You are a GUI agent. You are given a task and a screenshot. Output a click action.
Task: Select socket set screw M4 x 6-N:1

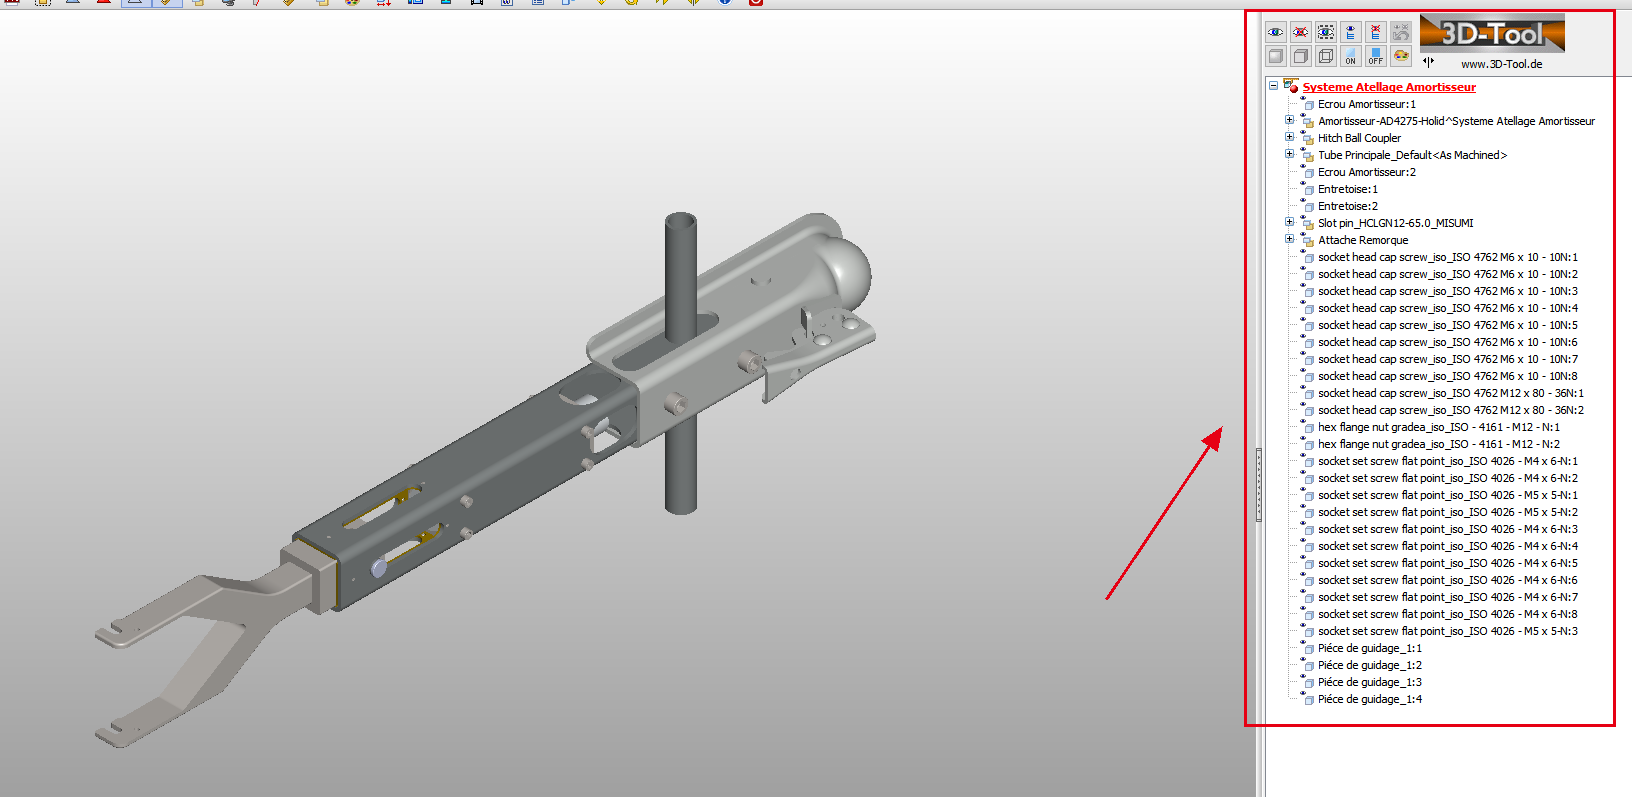tap(1448, 461)
